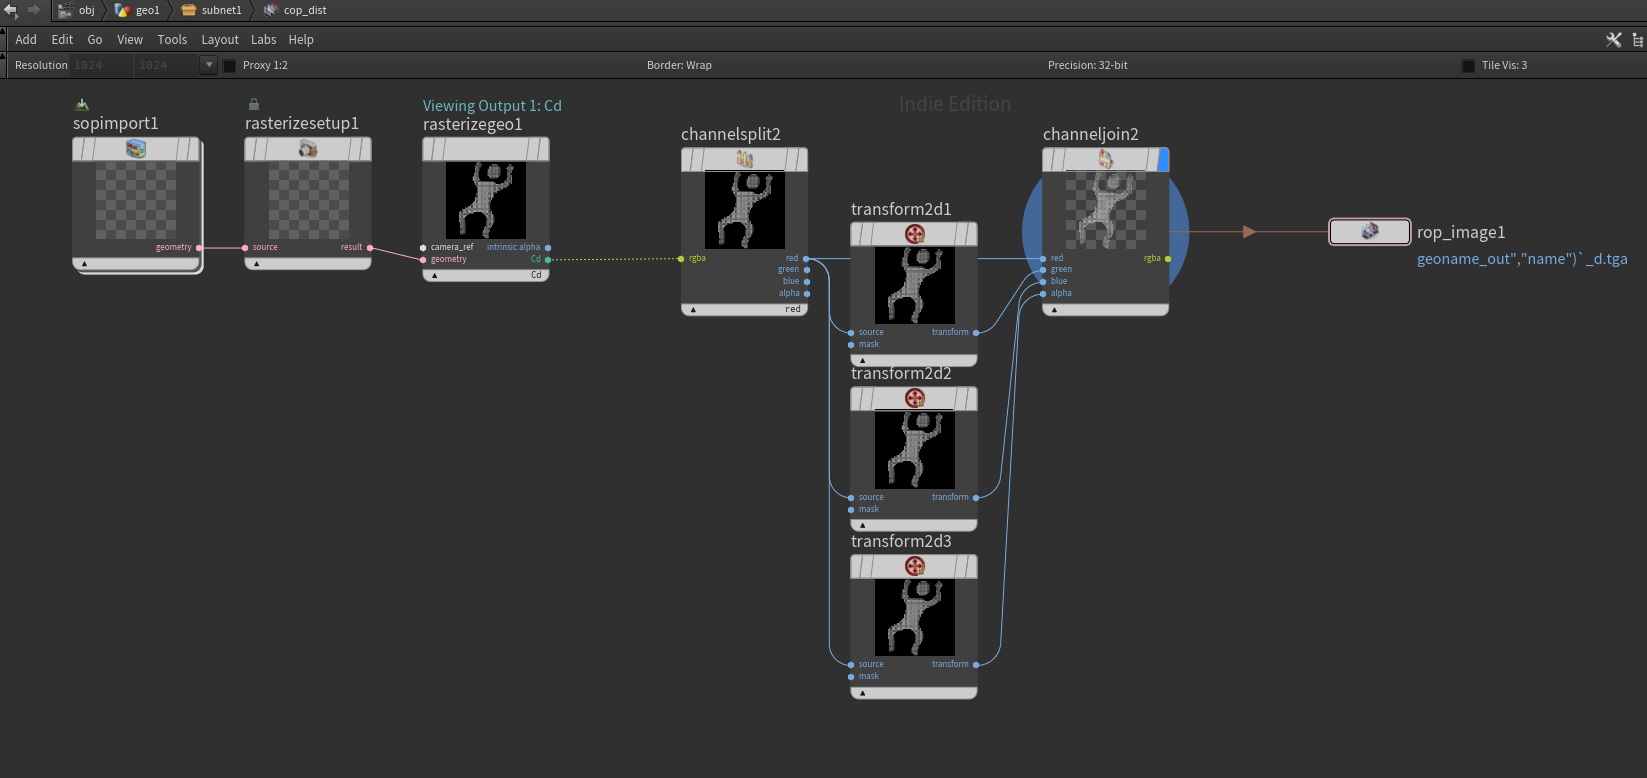This screenshot has height=778, width=1647.
Task: Click the mask input port on transform2d3
Action: [851, 676]
